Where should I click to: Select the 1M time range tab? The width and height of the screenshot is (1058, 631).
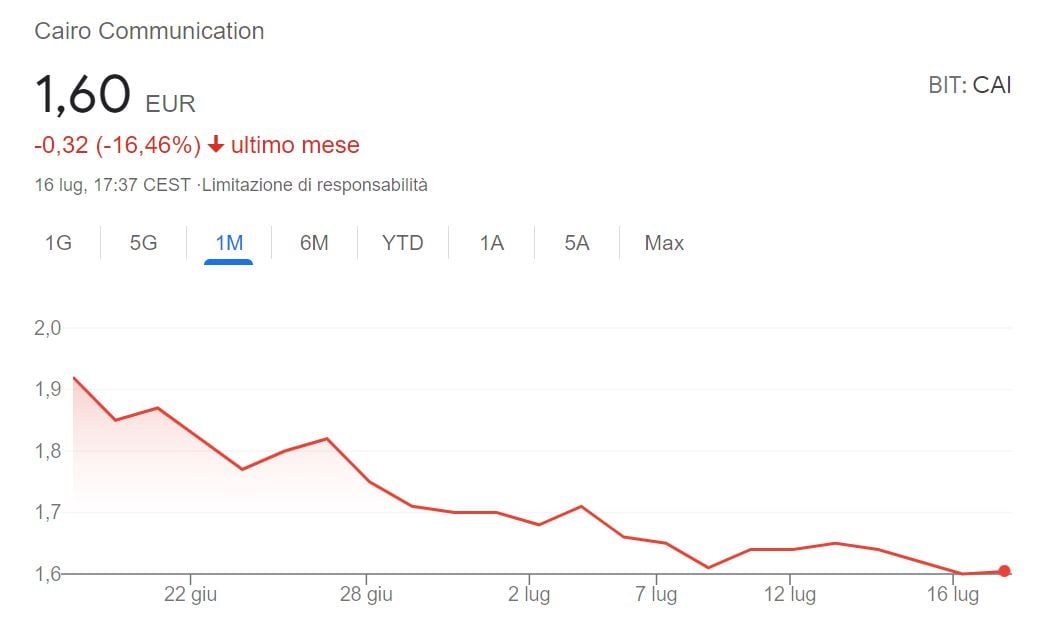click(x=229, y=243)
